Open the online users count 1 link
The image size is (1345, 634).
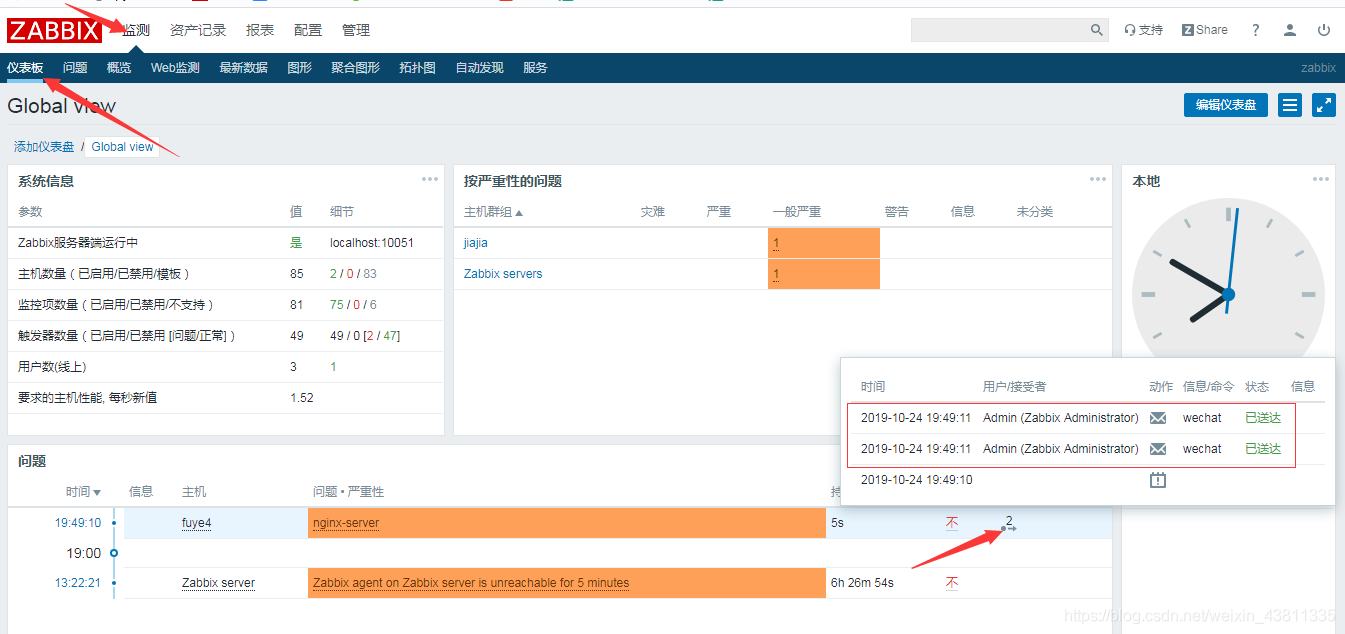[x=333, y=367]
